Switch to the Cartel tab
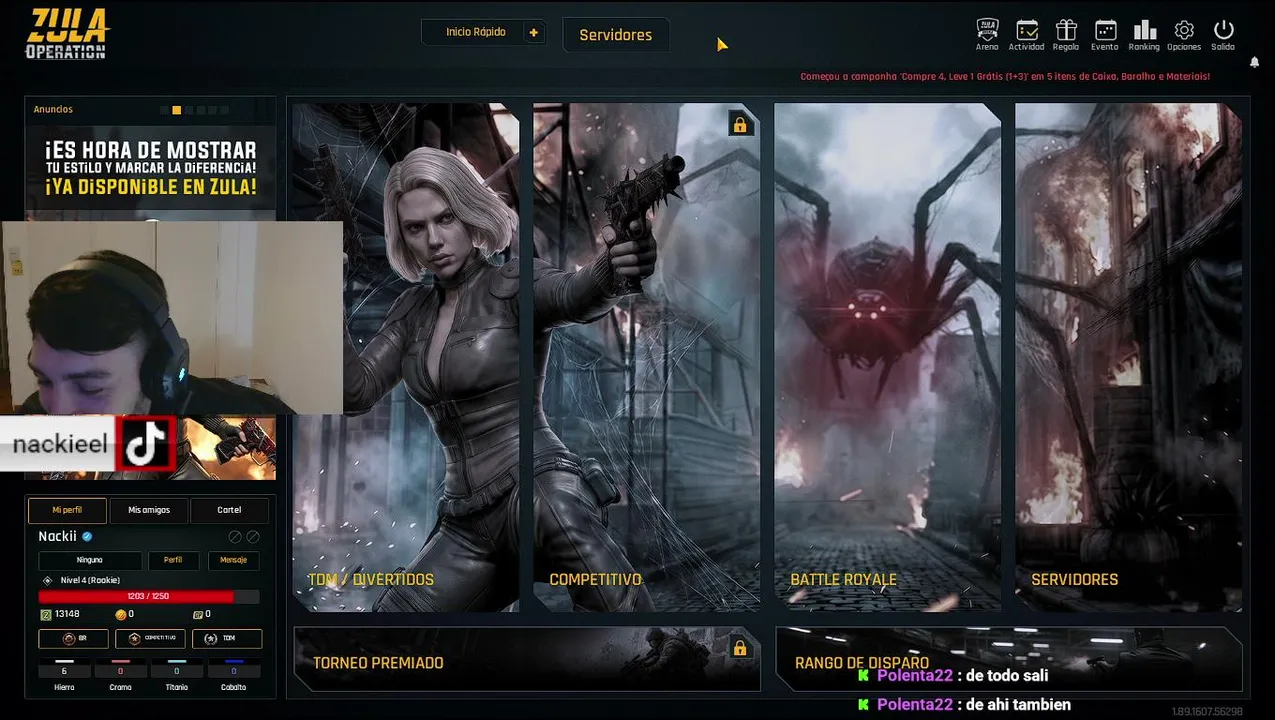This screenshot has width=1275, height=720. [x=229, y=510]
